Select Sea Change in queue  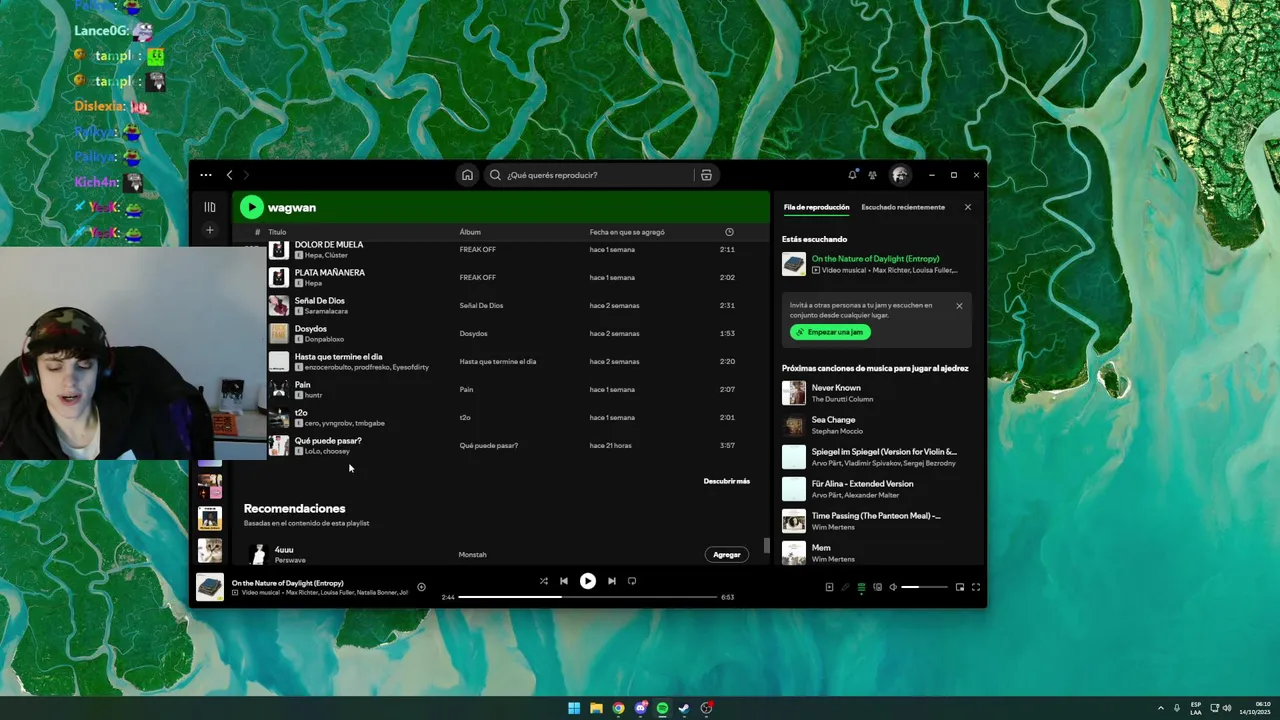(875, 425)
